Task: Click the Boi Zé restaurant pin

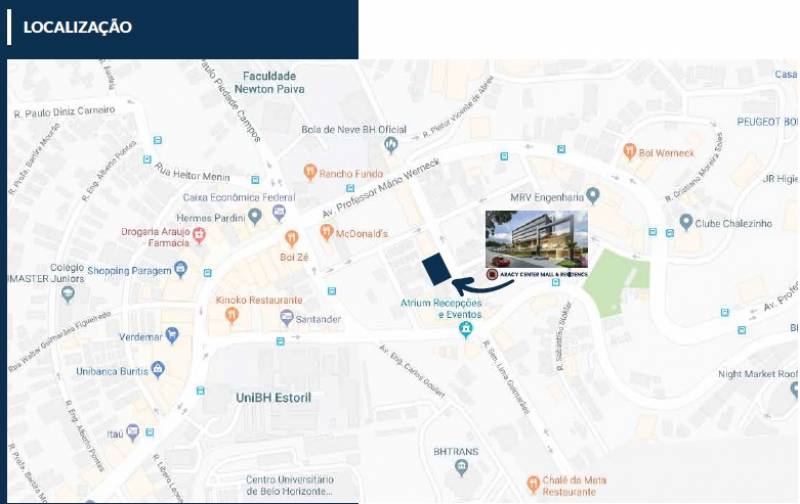Action: (291, 238)
